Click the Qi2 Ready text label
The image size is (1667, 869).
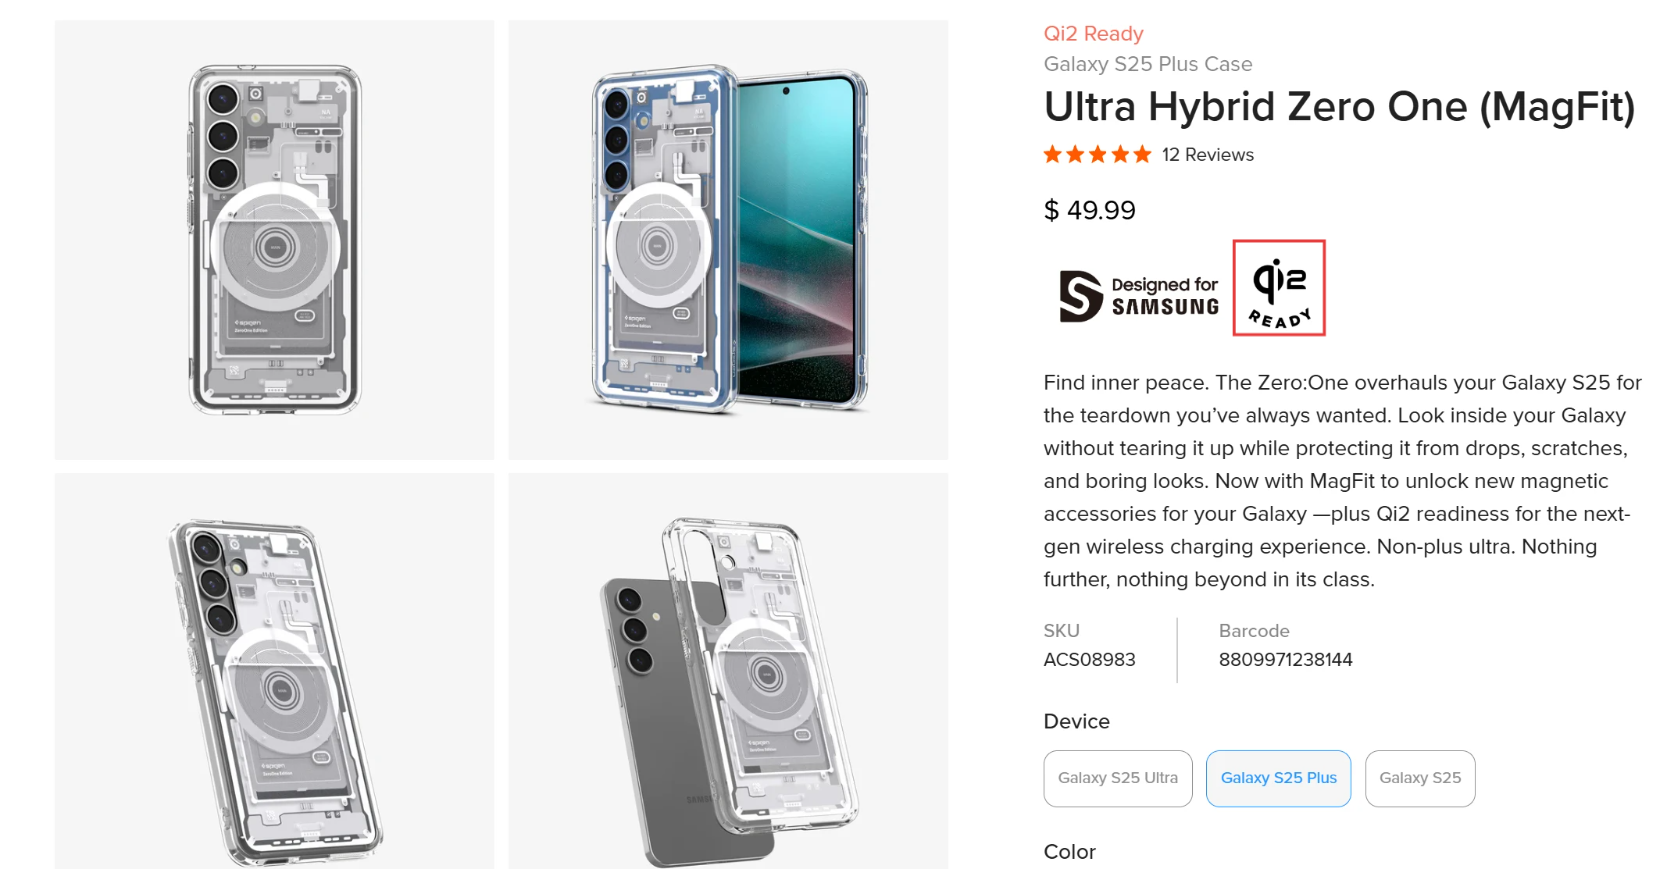pos(1093,34)
